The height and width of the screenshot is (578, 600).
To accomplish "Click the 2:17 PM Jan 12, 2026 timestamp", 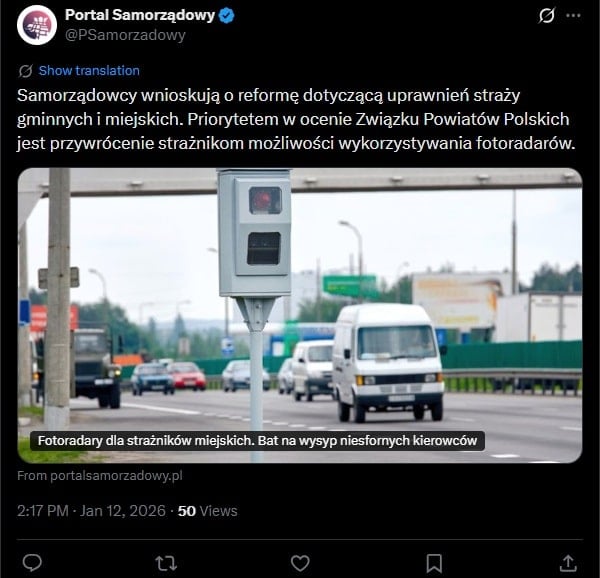I will click(91, 511).
